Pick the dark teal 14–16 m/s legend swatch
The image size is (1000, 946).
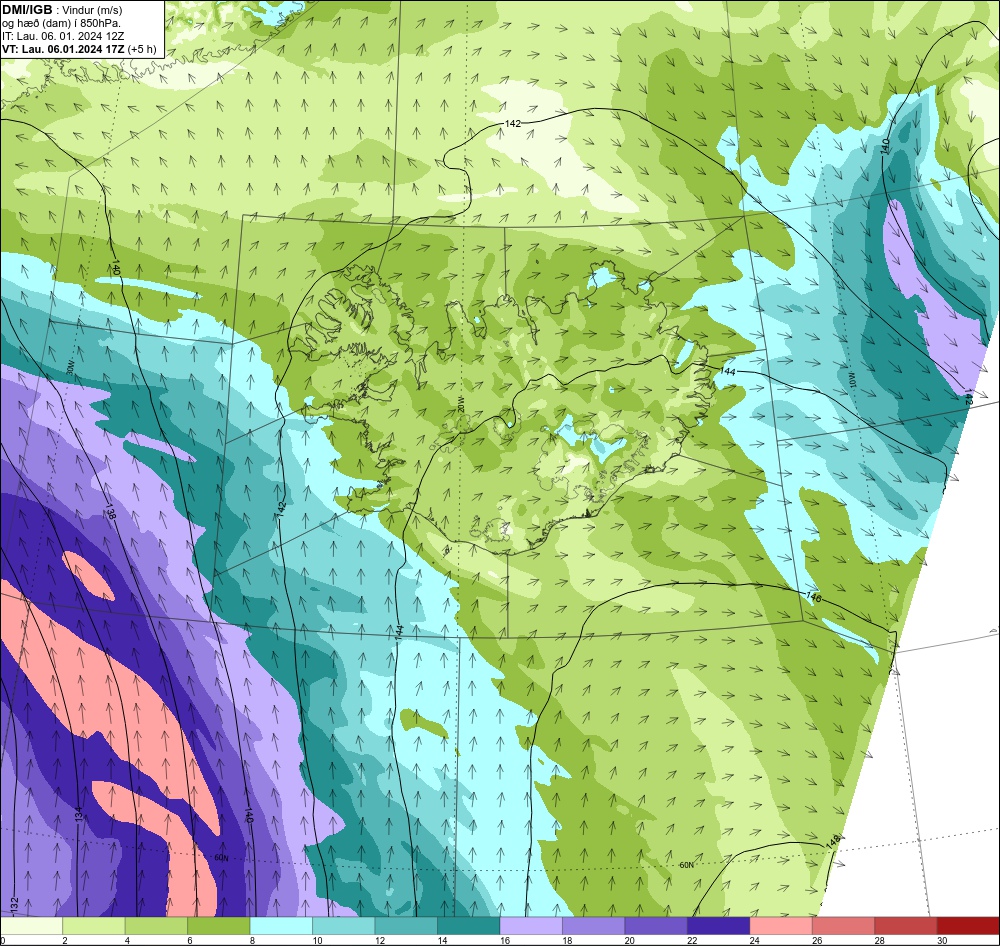point(469,926)
